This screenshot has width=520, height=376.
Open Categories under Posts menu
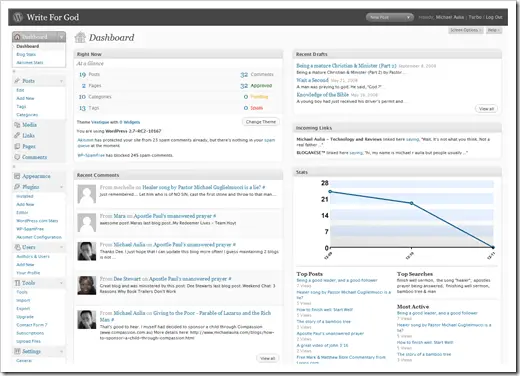click(x=27, y=115)
